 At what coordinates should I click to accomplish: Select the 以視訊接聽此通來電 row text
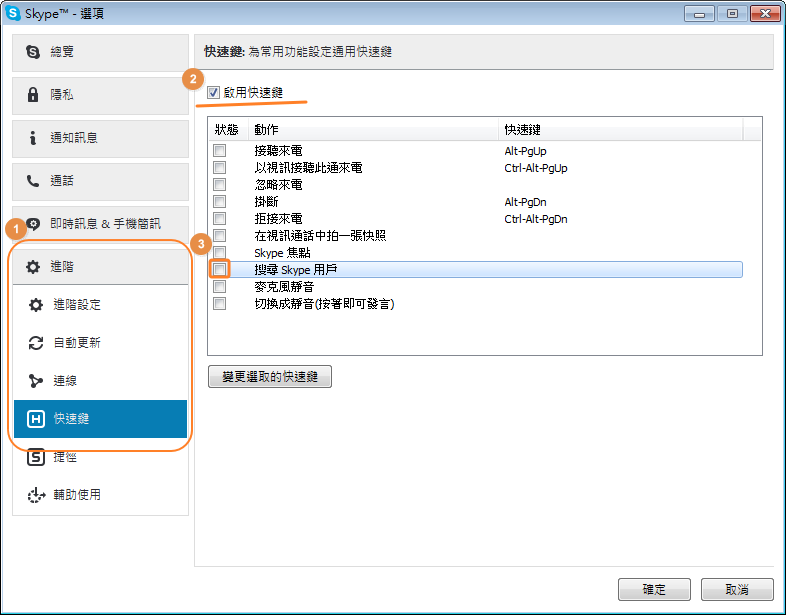point(308,167)
